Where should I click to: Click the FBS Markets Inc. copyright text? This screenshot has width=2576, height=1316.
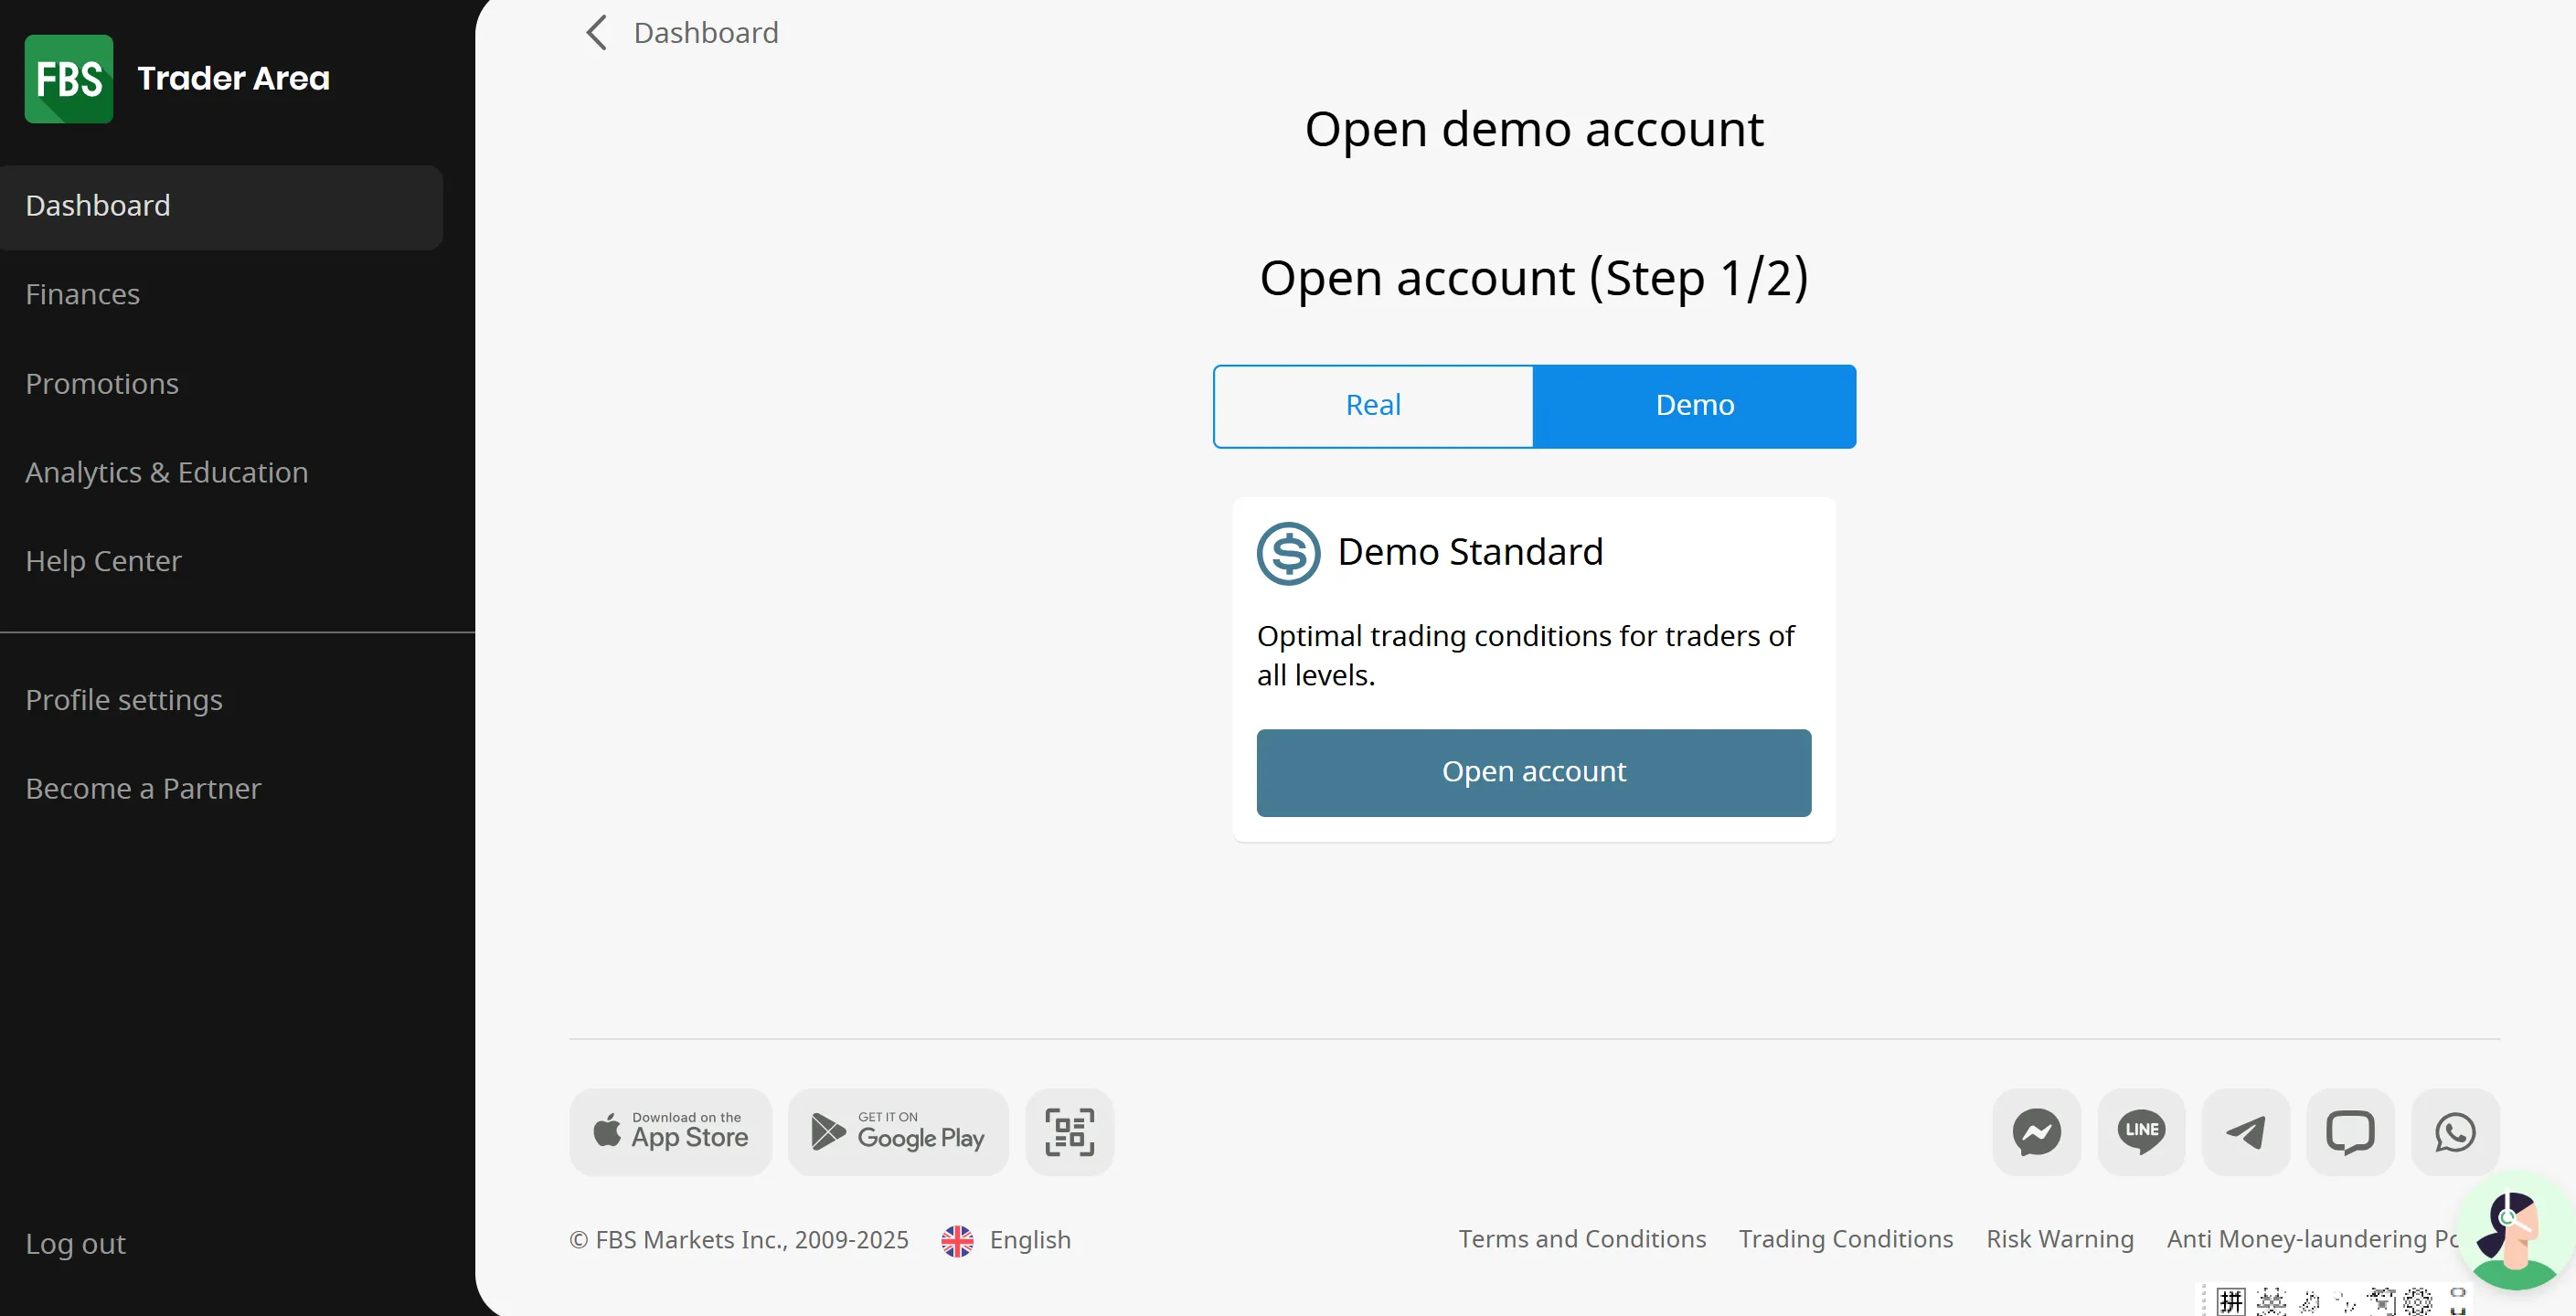coord(739,1240)
